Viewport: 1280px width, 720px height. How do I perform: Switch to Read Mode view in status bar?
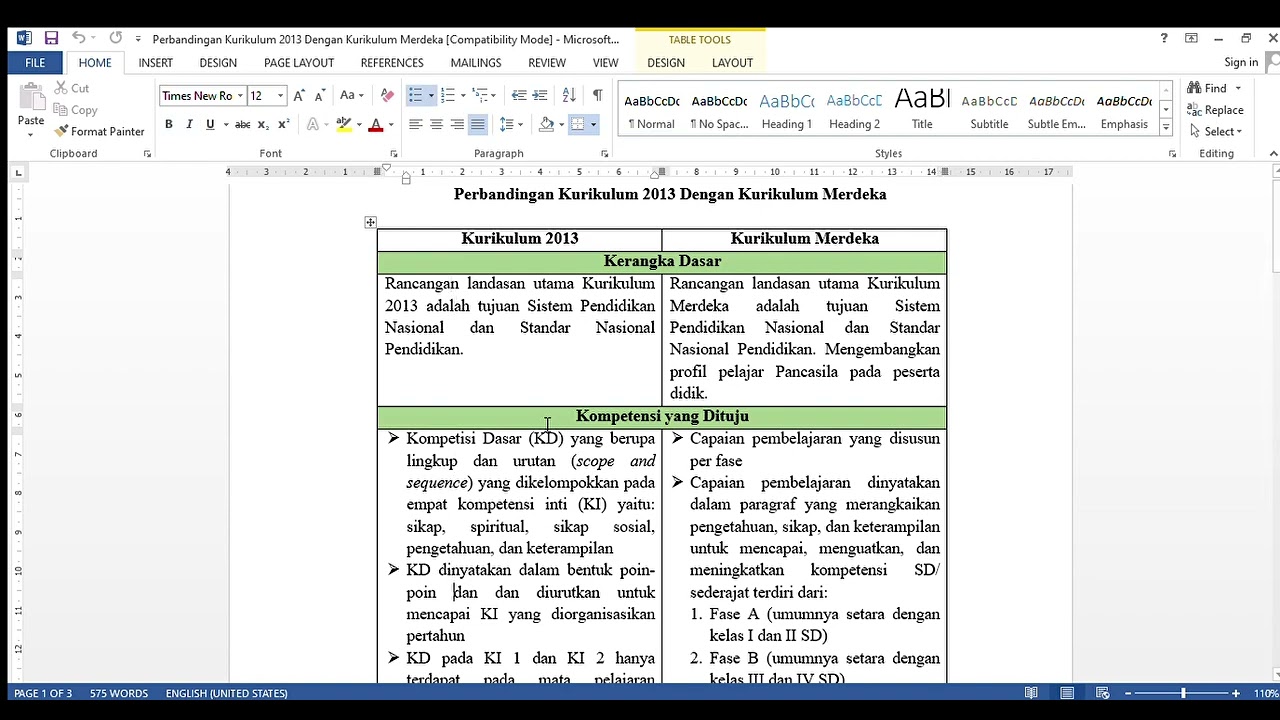coord(1031,693)
